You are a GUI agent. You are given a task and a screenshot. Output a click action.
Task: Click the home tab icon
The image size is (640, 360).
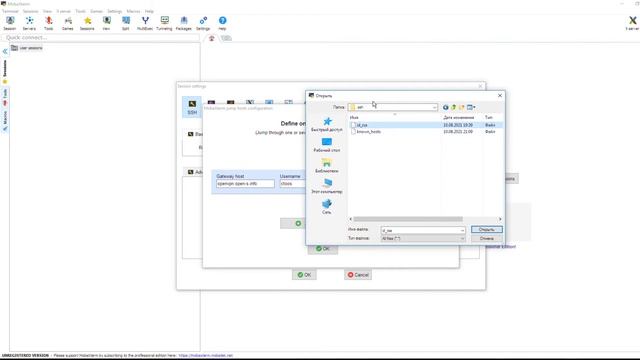(x=211, y=38)
